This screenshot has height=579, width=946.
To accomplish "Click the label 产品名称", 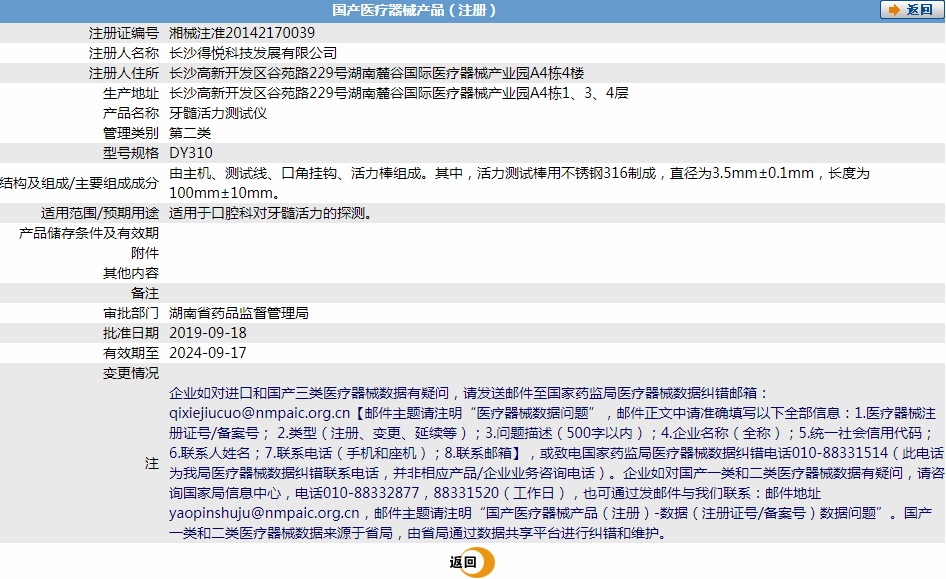I will pos(131,113).
